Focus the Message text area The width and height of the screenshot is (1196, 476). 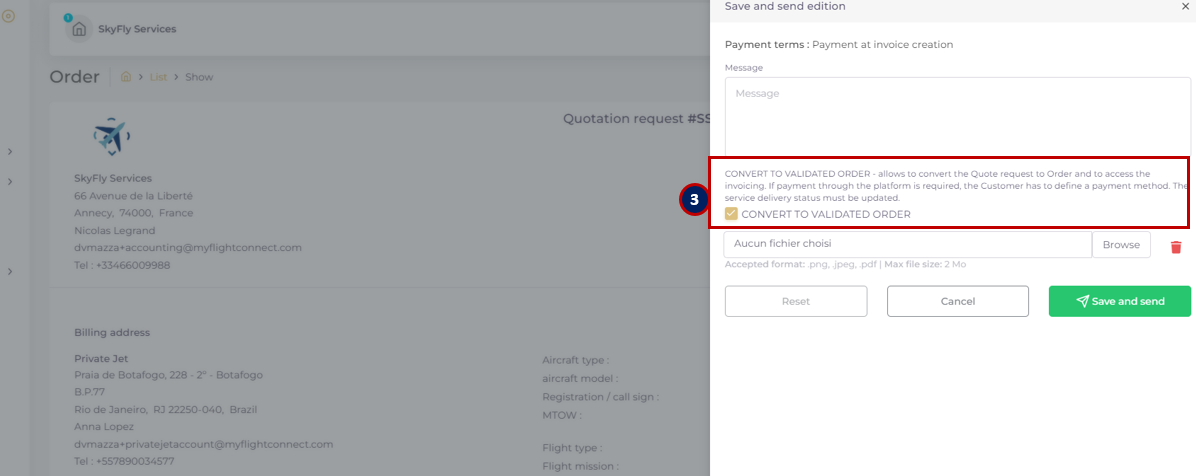tap(957, 116)
